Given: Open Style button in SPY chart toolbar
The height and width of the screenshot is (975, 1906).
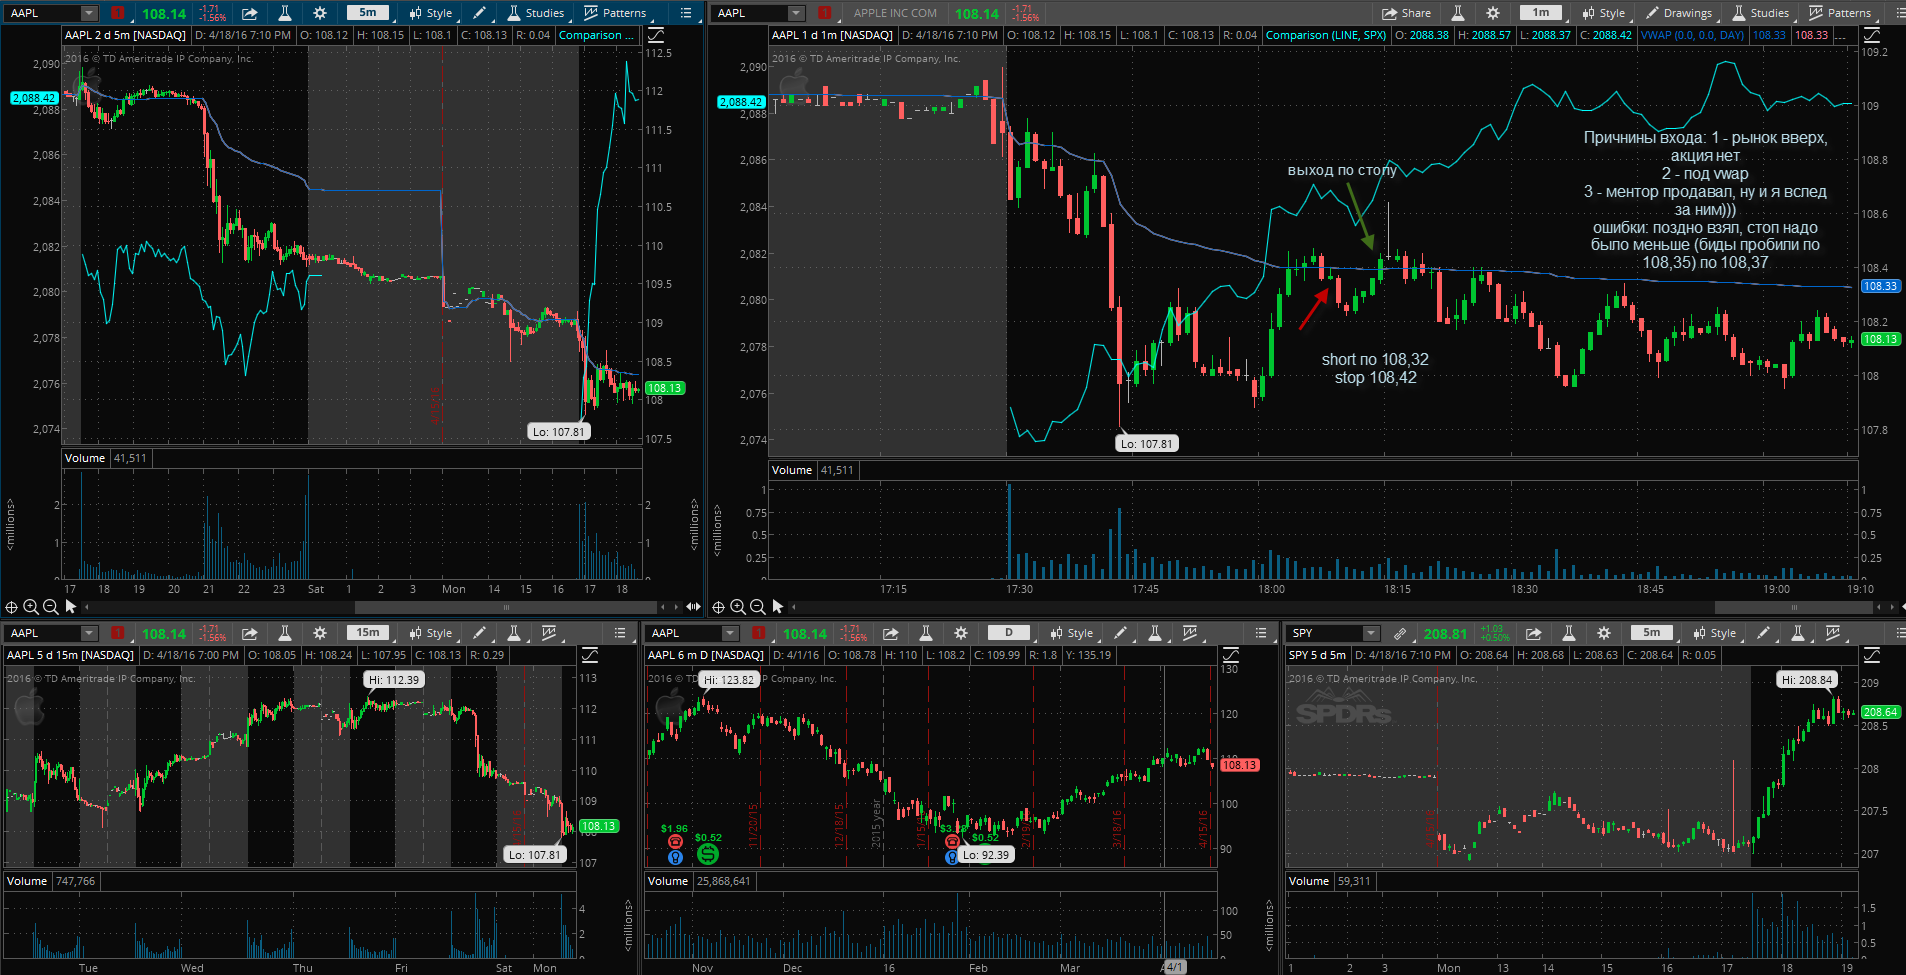Looking at the screenshot, I should coord(1715,633).
